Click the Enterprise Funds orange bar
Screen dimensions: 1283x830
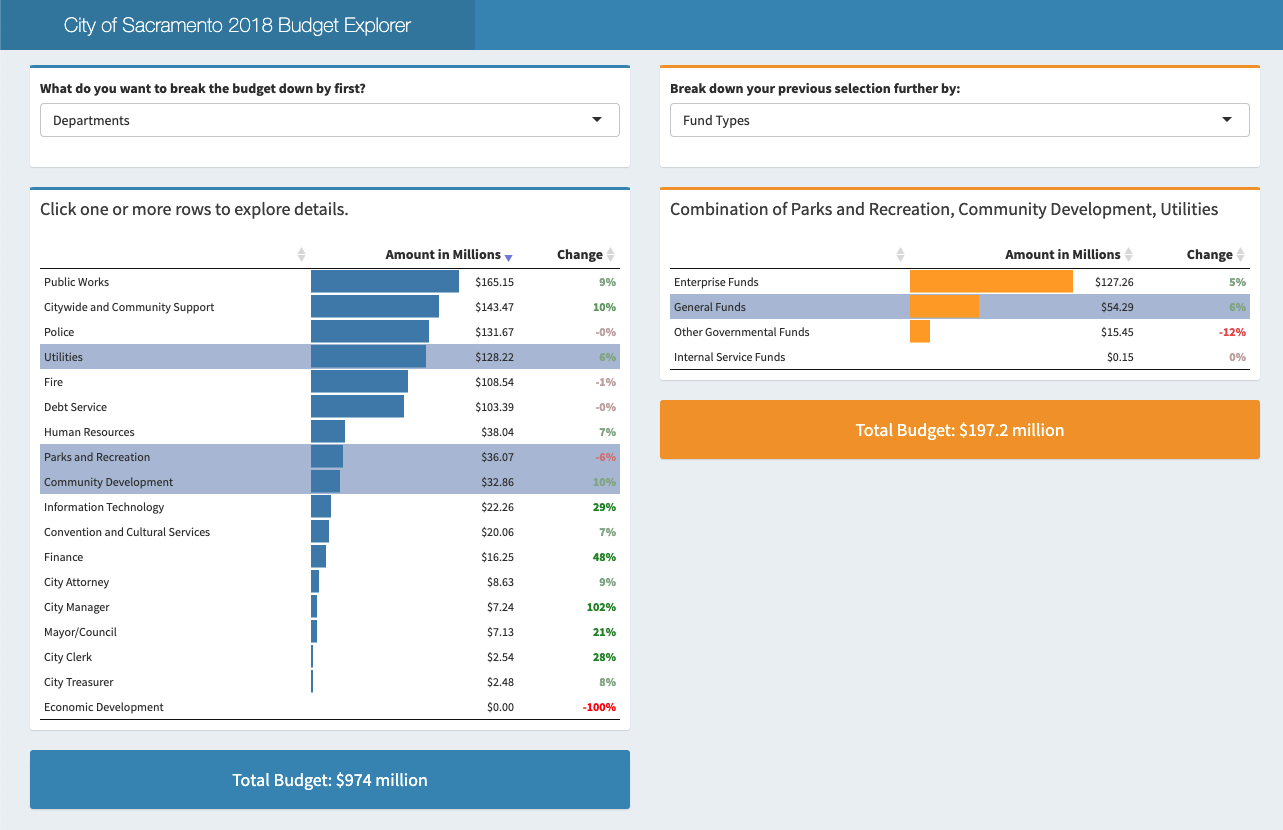991,282
